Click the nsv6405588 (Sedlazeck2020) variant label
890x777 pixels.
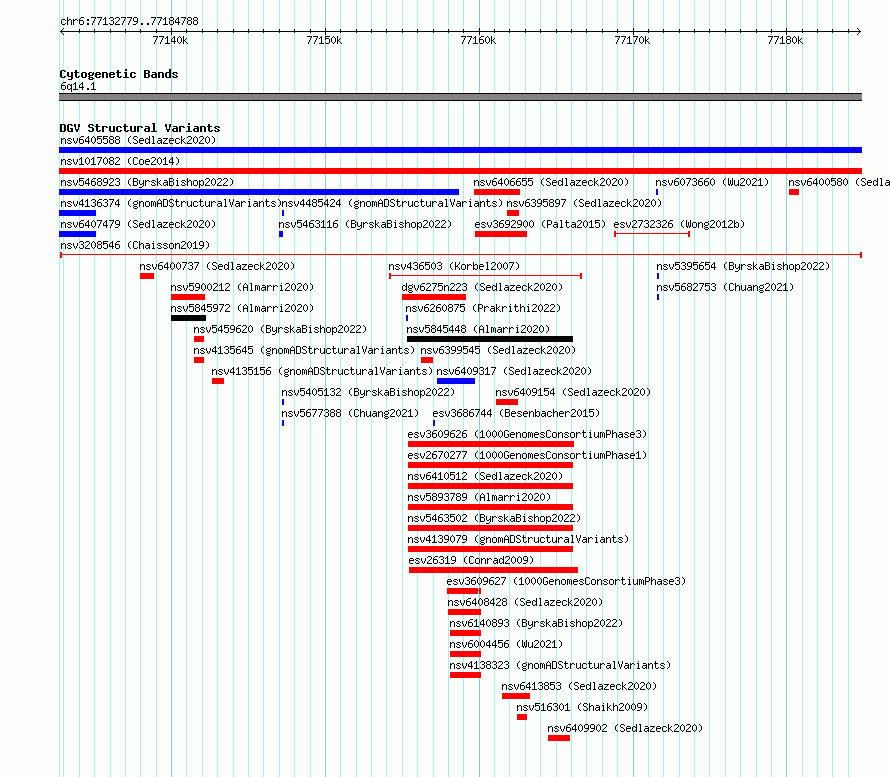[x=138, y=140]
